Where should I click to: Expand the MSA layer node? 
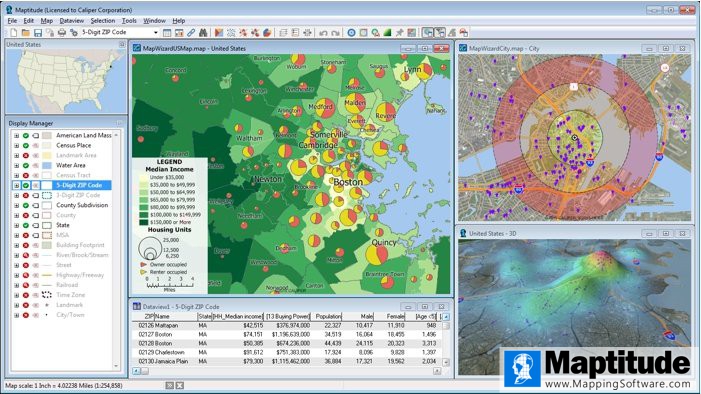pyautogui.click(x=17, y=235)
